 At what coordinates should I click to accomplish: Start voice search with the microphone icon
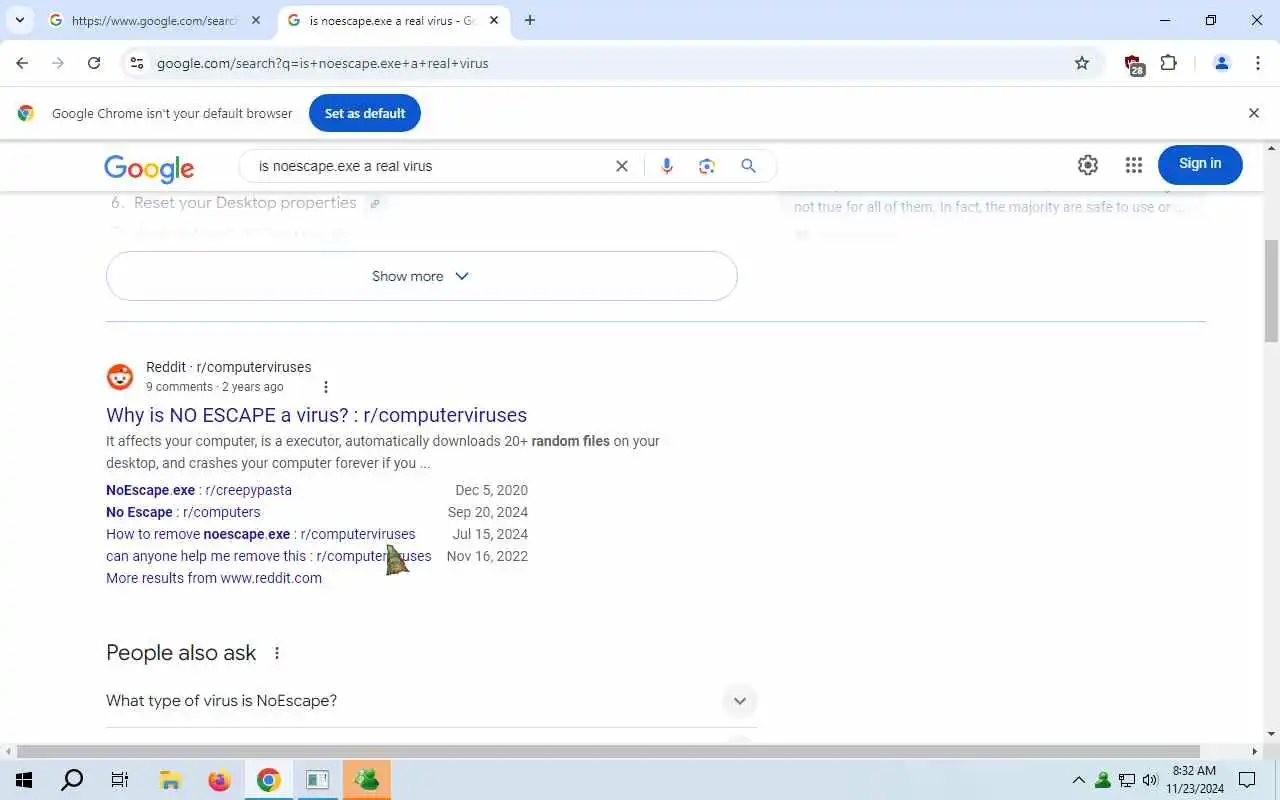667,166
